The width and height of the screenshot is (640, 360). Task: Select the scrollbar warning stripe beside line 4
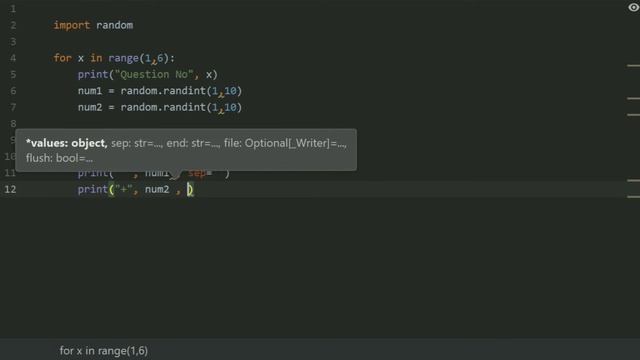coord(633,65)
